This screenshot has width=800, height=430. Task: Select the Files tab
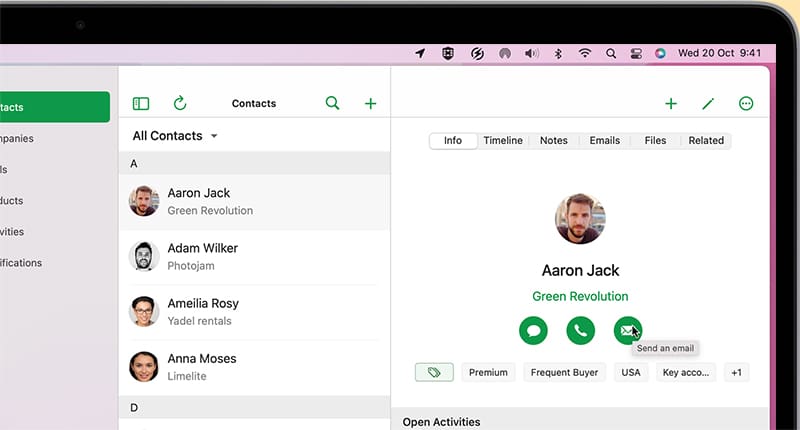(655, 141)
